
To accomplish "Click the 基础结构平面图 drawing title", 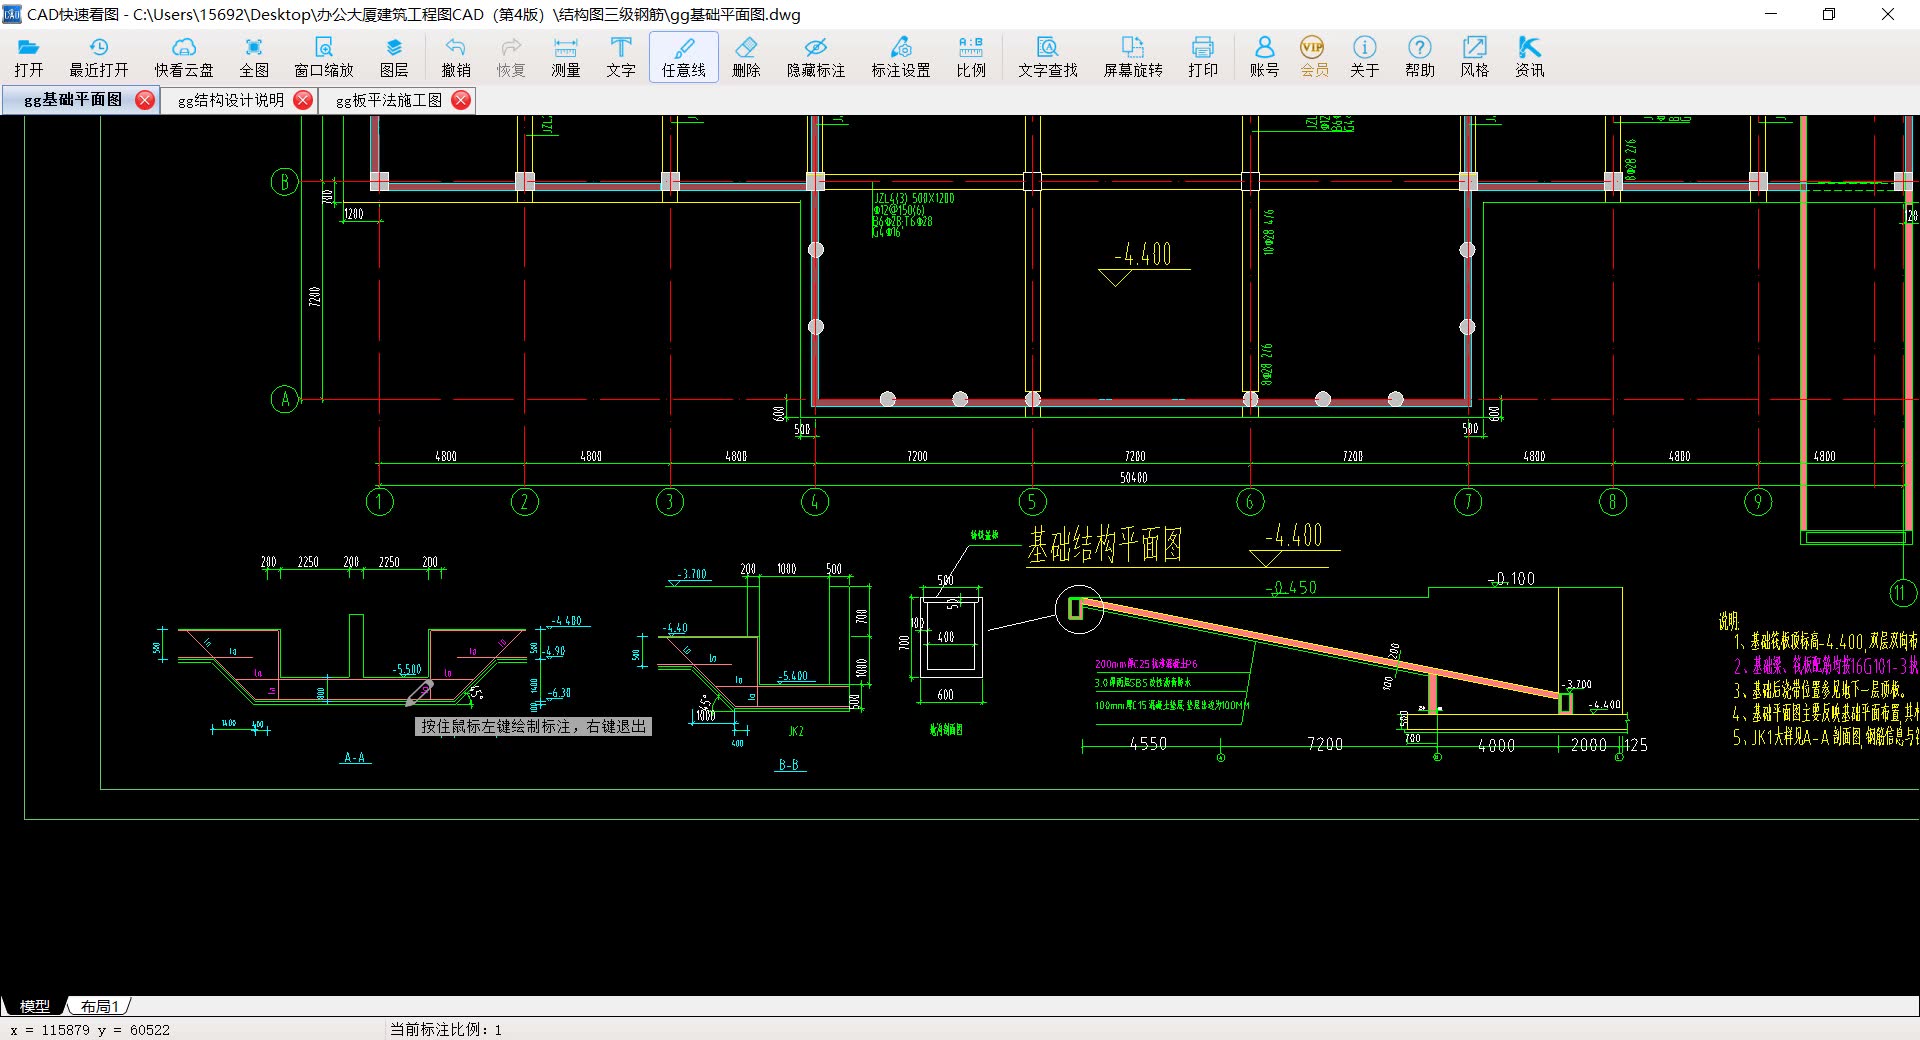I will [x=1105, y=545].
